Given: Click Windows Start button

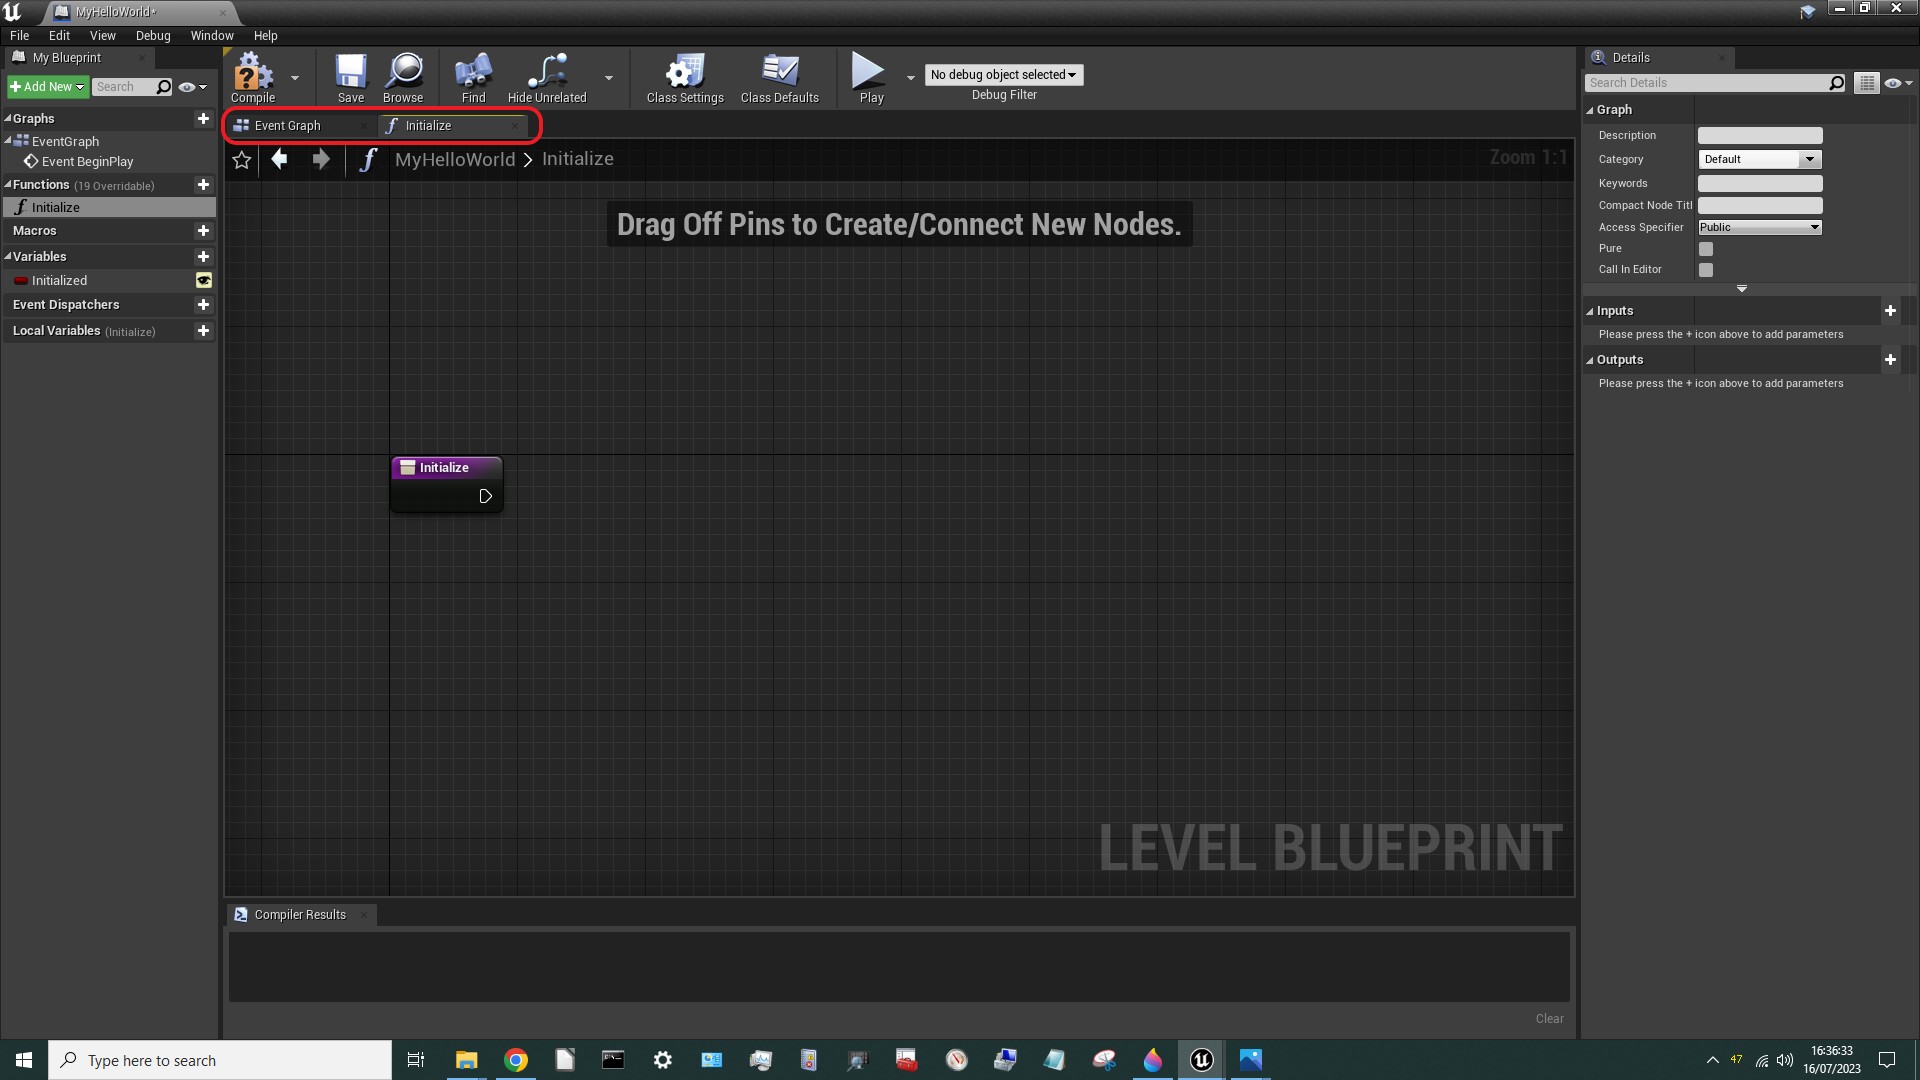Looking at the screenshot, I should pyautogui.click(x=24, y=1060).
